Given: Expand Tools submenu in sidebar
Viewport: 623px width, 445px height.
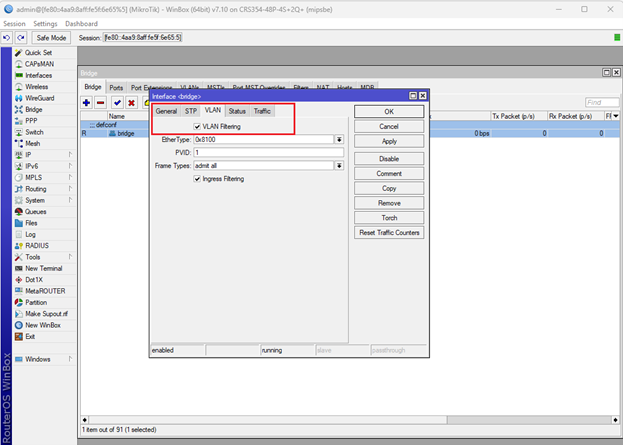Looking at the screenshot, I should 70,257.
